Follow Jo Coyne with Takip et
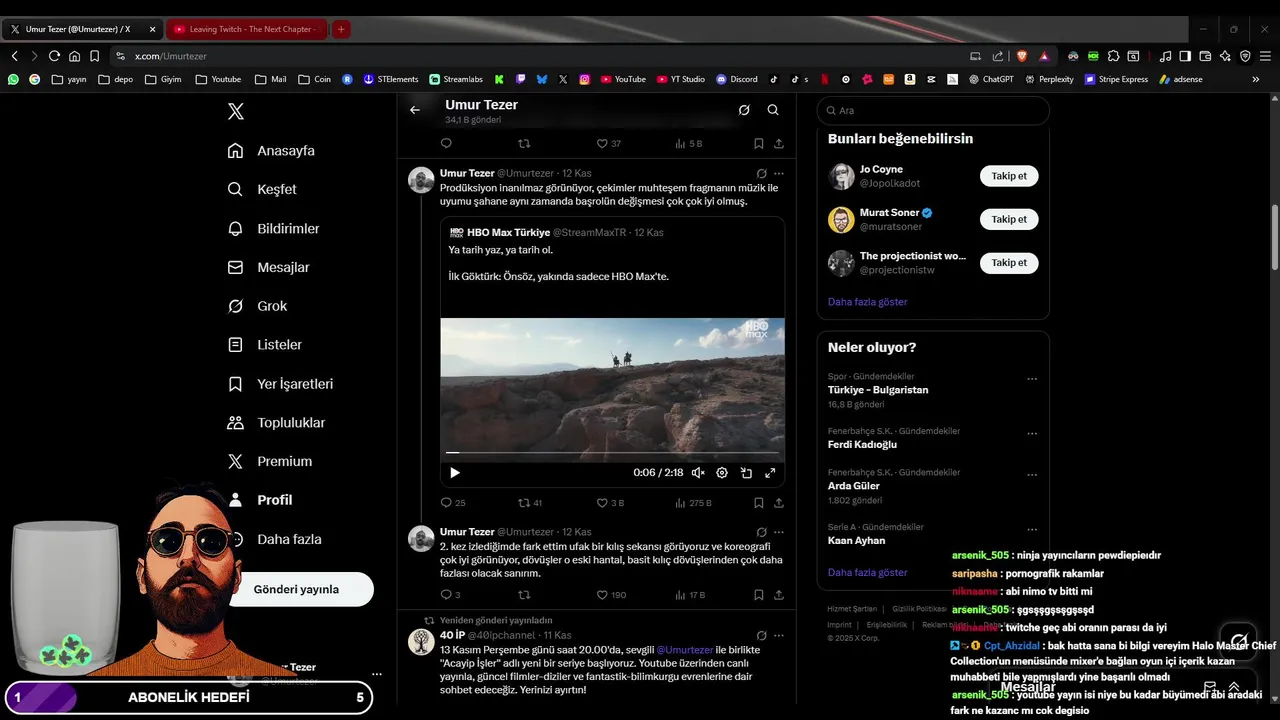The height and width of the screenshot is (720, 1280). tap(1009, 176)
